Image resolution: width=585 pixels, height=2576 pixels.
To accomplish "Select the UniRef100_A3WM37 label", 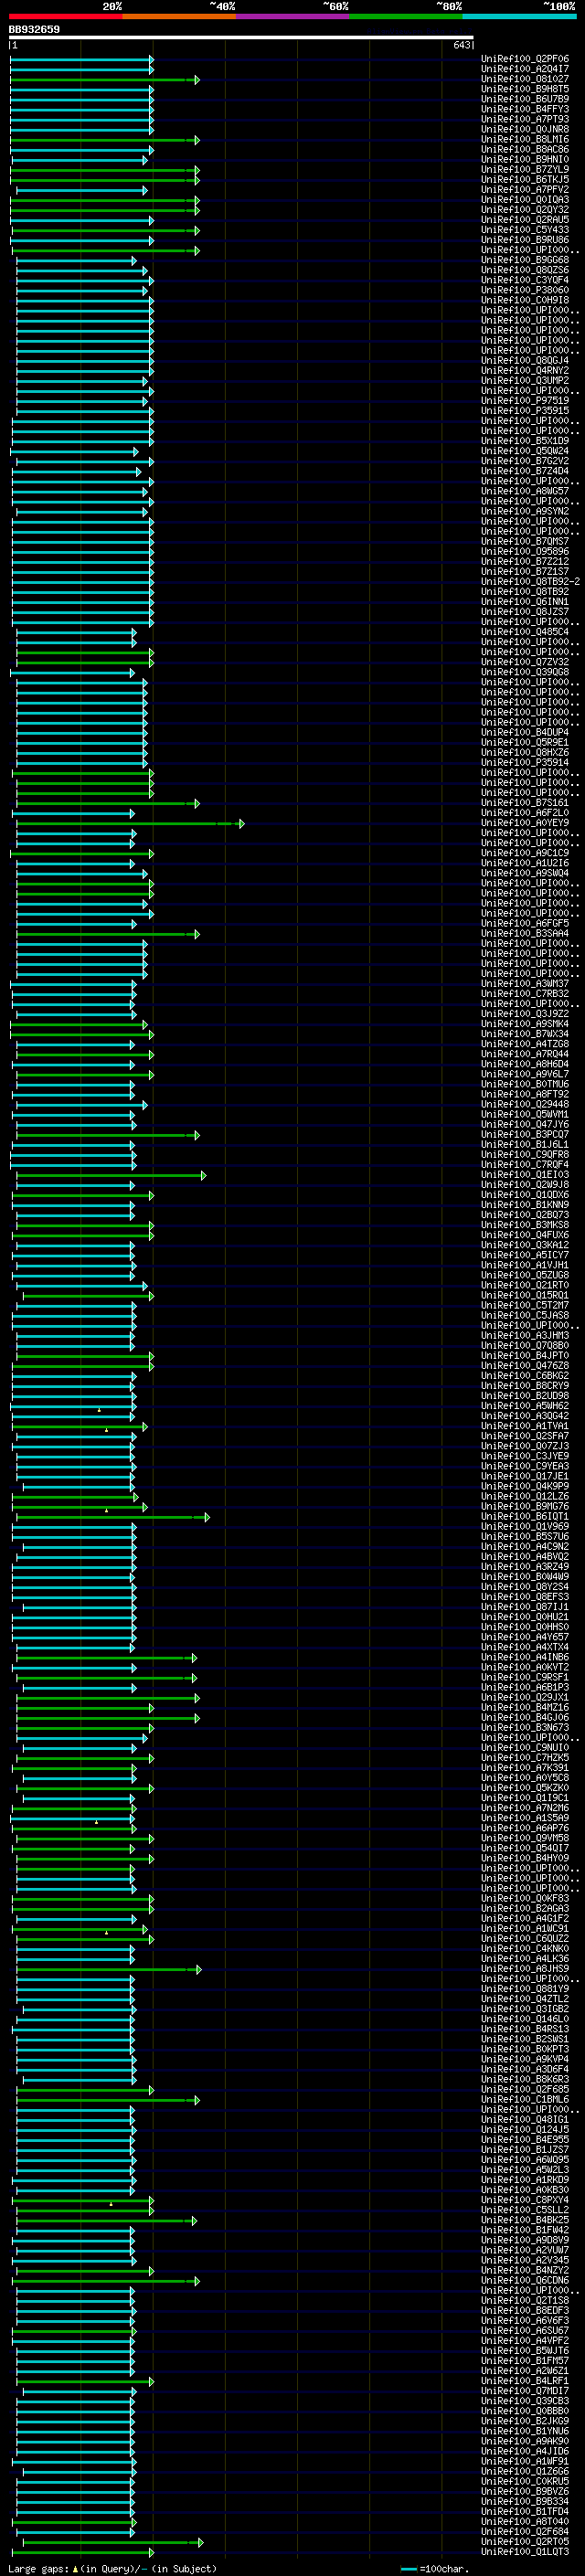I will coord(525,984).
